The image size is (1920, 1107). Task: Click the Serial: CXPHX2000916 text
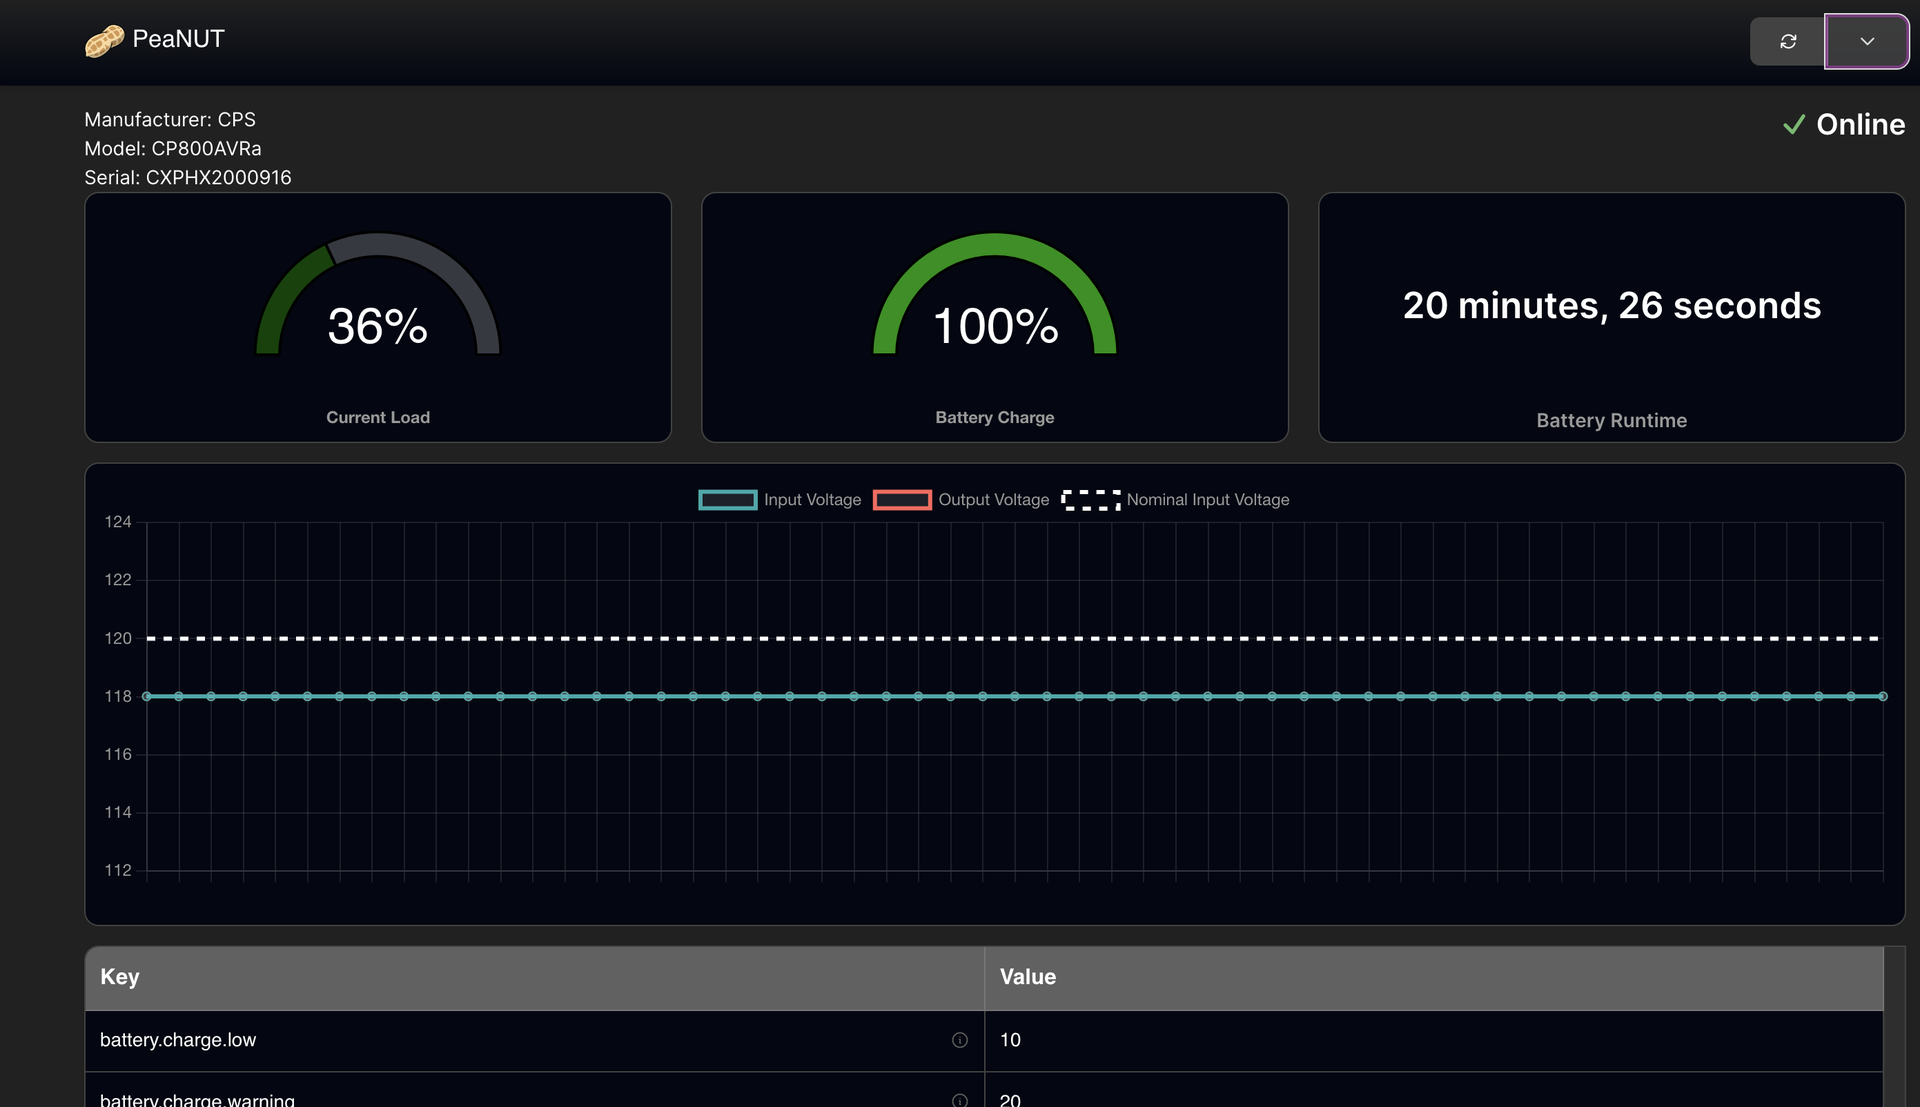[x=188, y=178]
